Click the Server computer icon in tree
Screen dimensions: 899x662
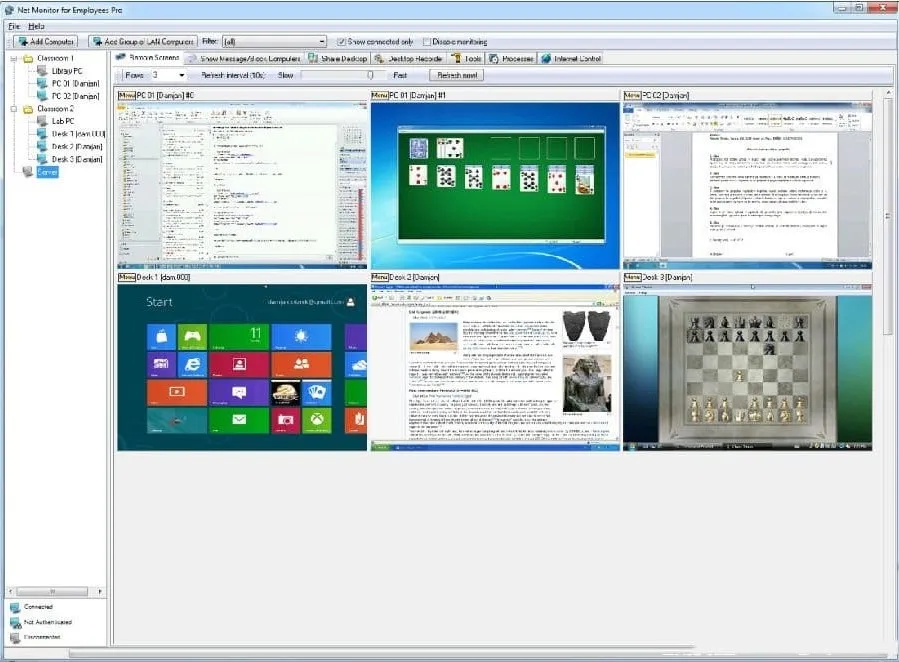(x=27, y=171)
